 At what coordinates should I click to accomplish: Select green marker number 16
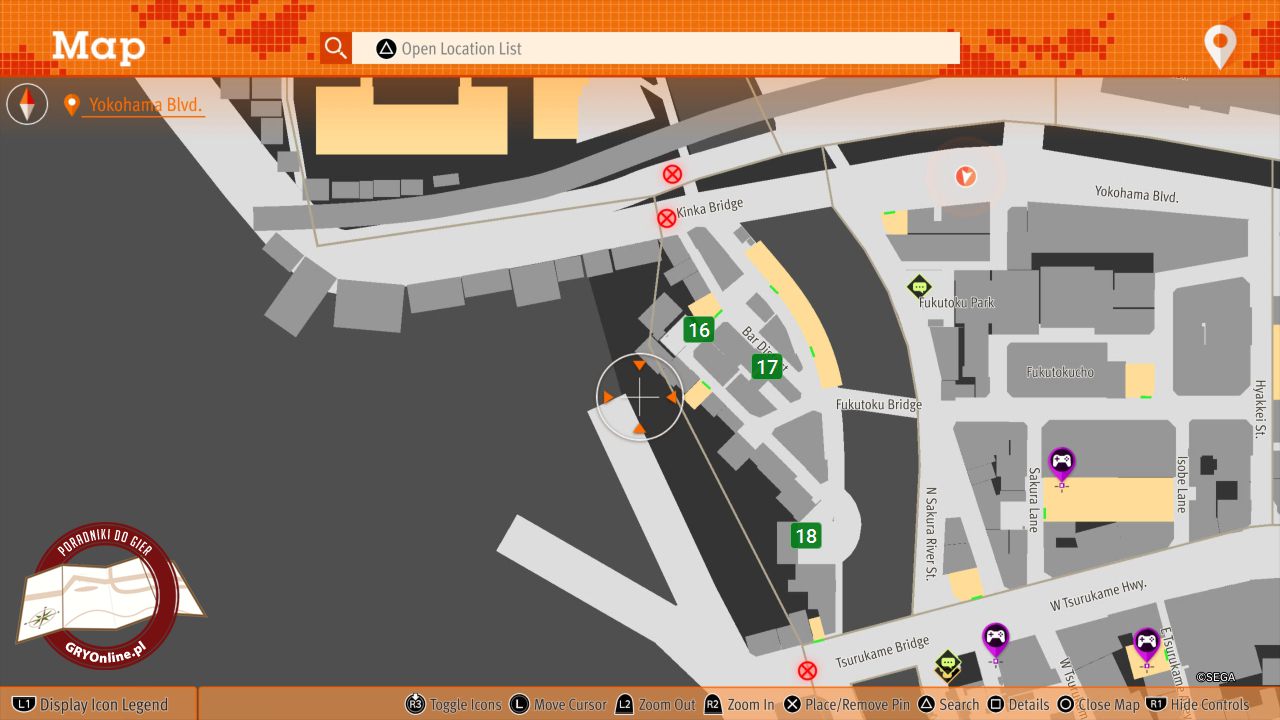pyautogui.click(x=699, y=329)
